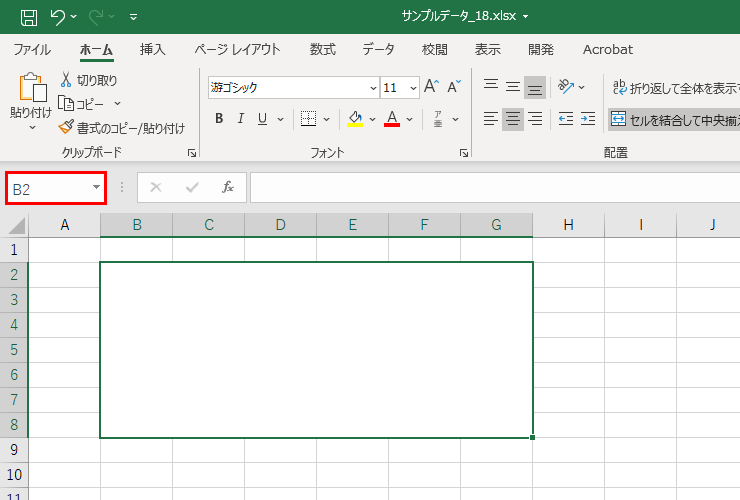Click the text orientation icon
The image size is (740, 500).
pos(565,86)
